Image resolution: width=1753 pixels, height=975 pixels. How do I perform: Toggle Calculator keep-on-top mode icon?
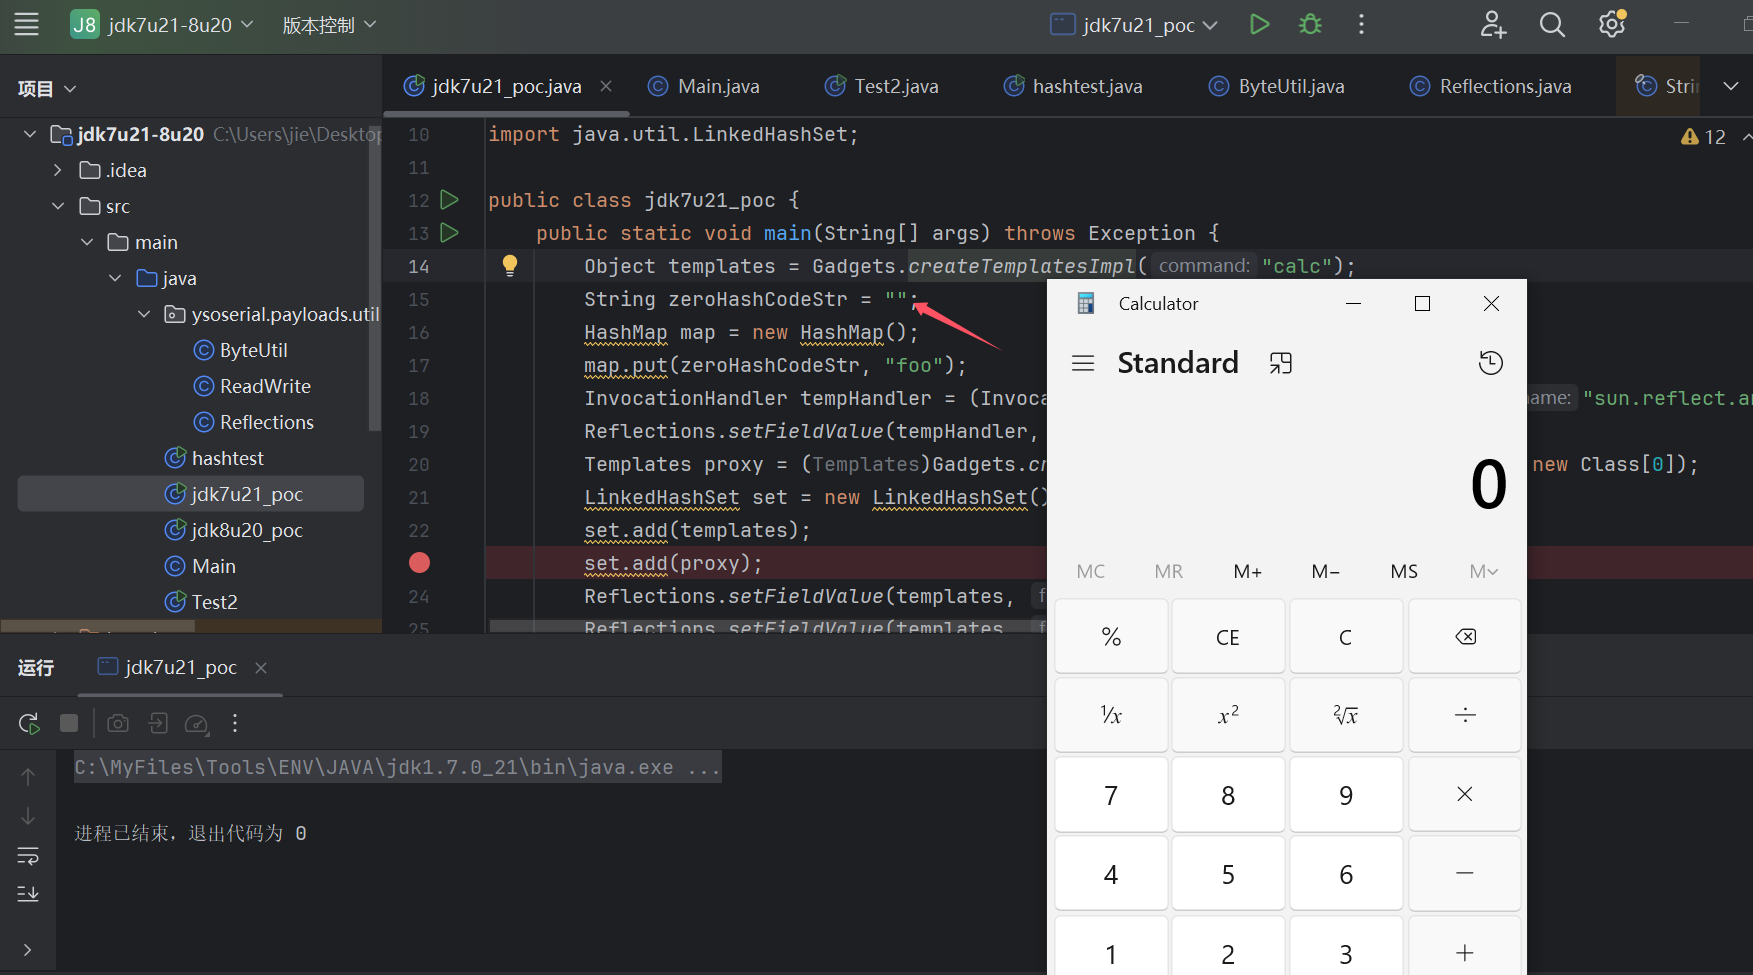[x=1281, y=363]
